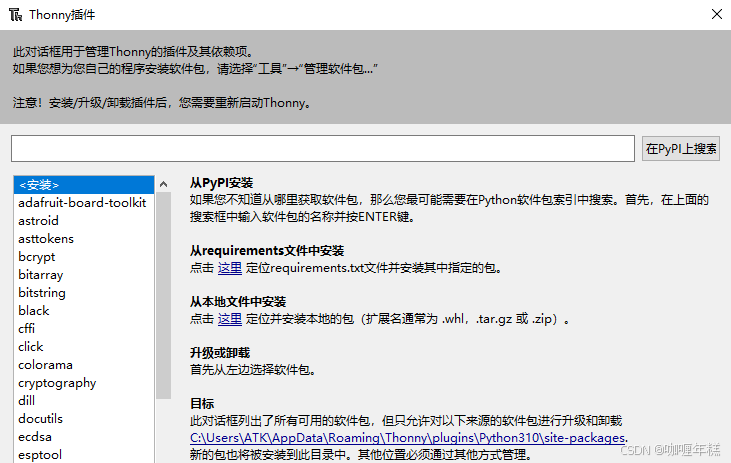Close the Thonny插件 dialog
Image resolution: width=731 pixels, height=463 pixels.
[717, 14]
